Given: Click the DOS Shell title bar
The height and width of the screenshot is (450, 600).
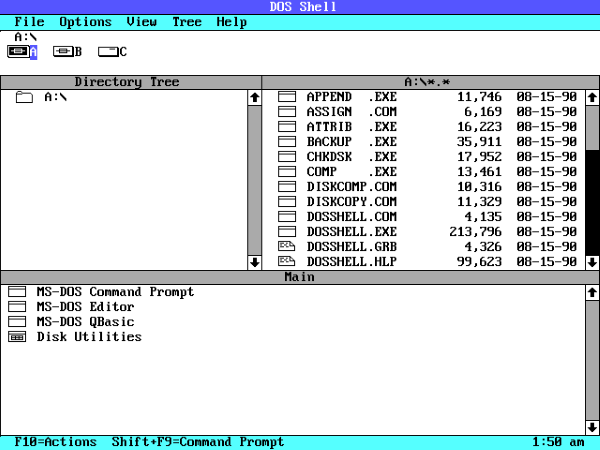Looking at the screenshot, I should (x=300, y=7).
